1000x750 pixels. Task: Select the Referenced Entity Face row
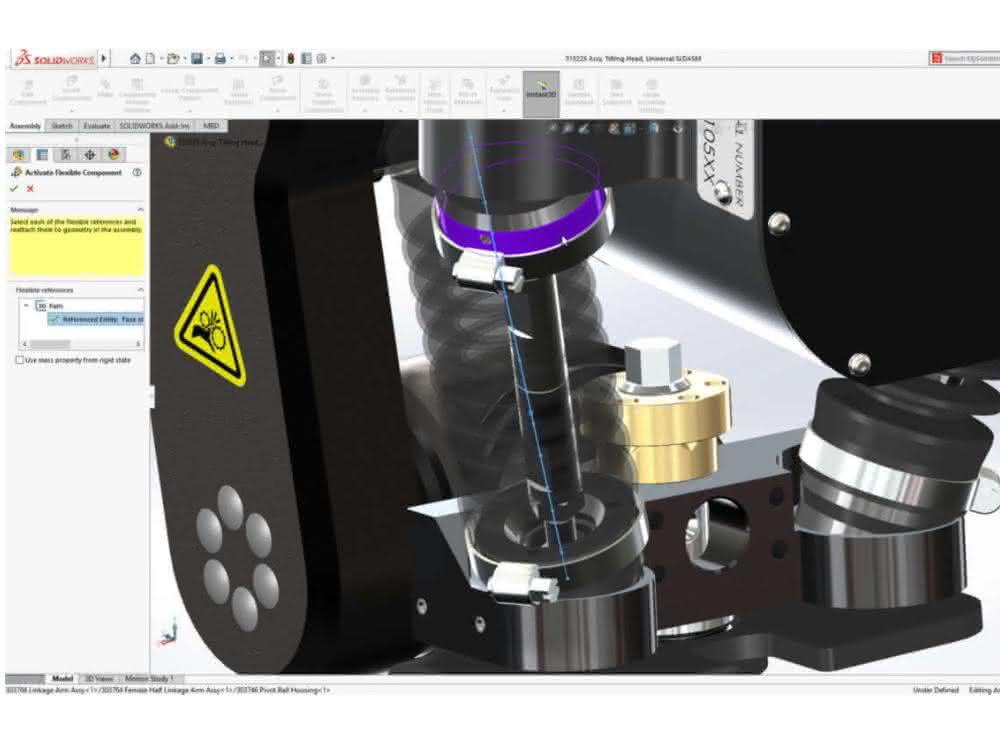[97, 320]
